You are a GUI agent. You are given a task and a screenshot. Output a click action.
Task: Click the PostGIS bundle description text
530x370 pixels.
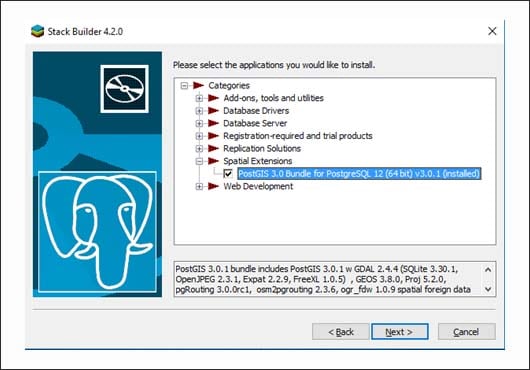pos(323,279)
